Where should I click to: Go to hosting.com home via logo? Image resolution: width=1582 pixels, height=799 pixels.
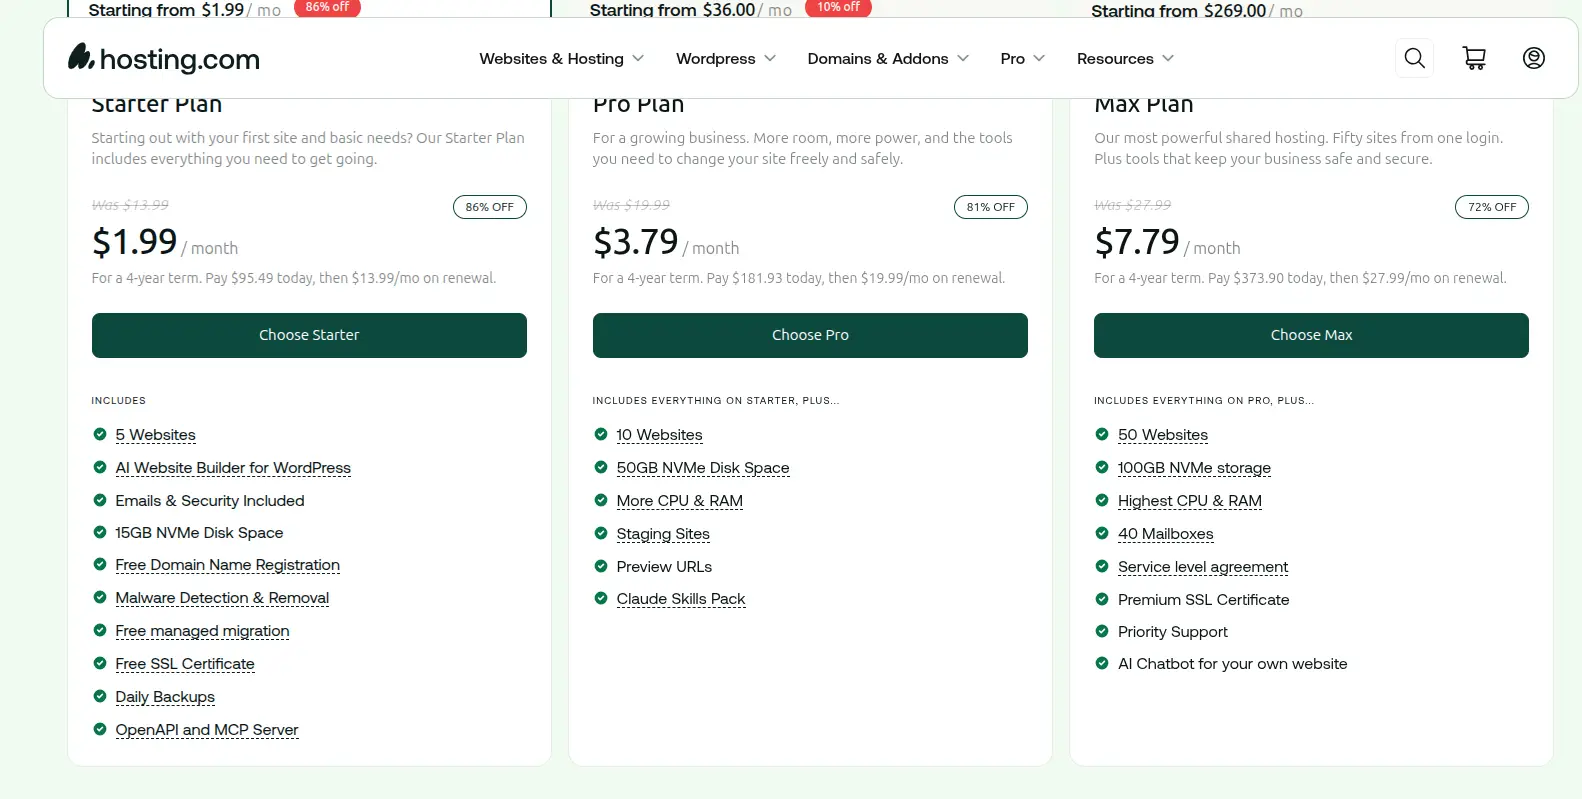coord(163,58)
